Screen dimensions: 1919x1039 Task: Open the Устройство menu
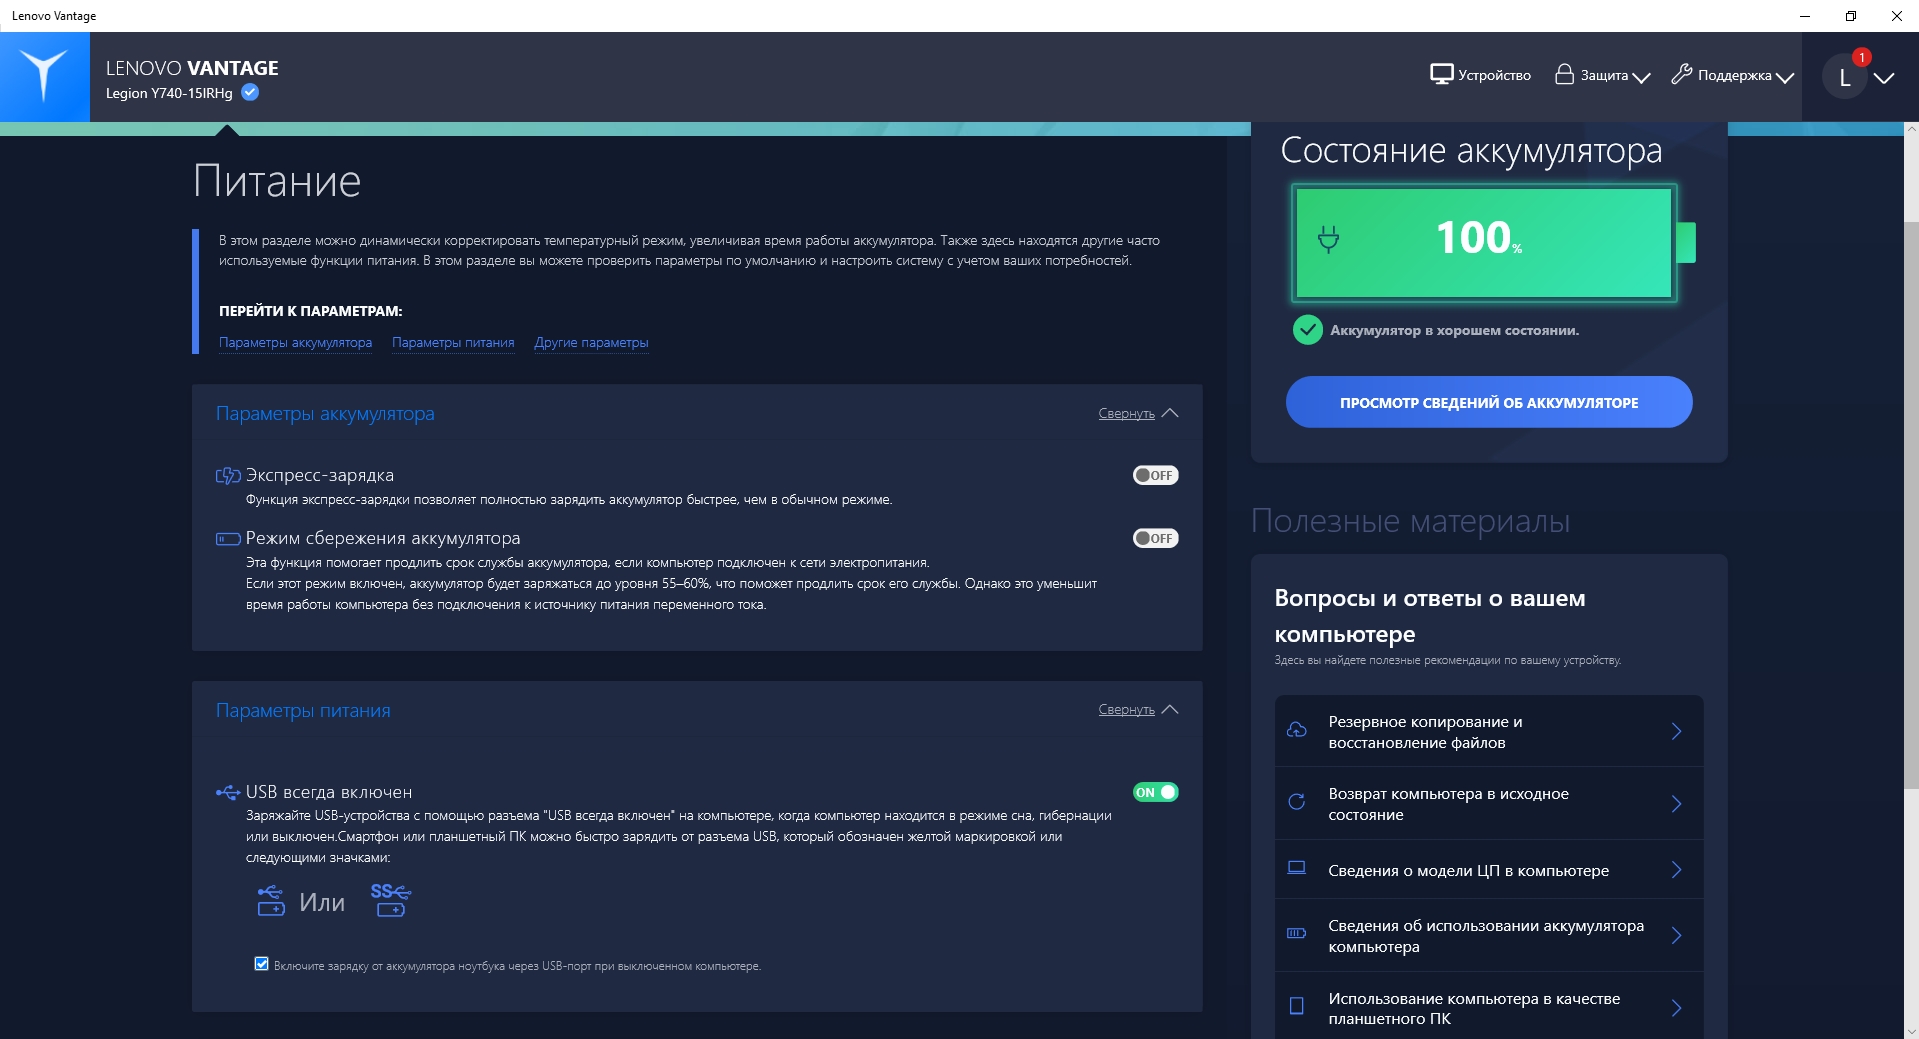(1480, 75)
